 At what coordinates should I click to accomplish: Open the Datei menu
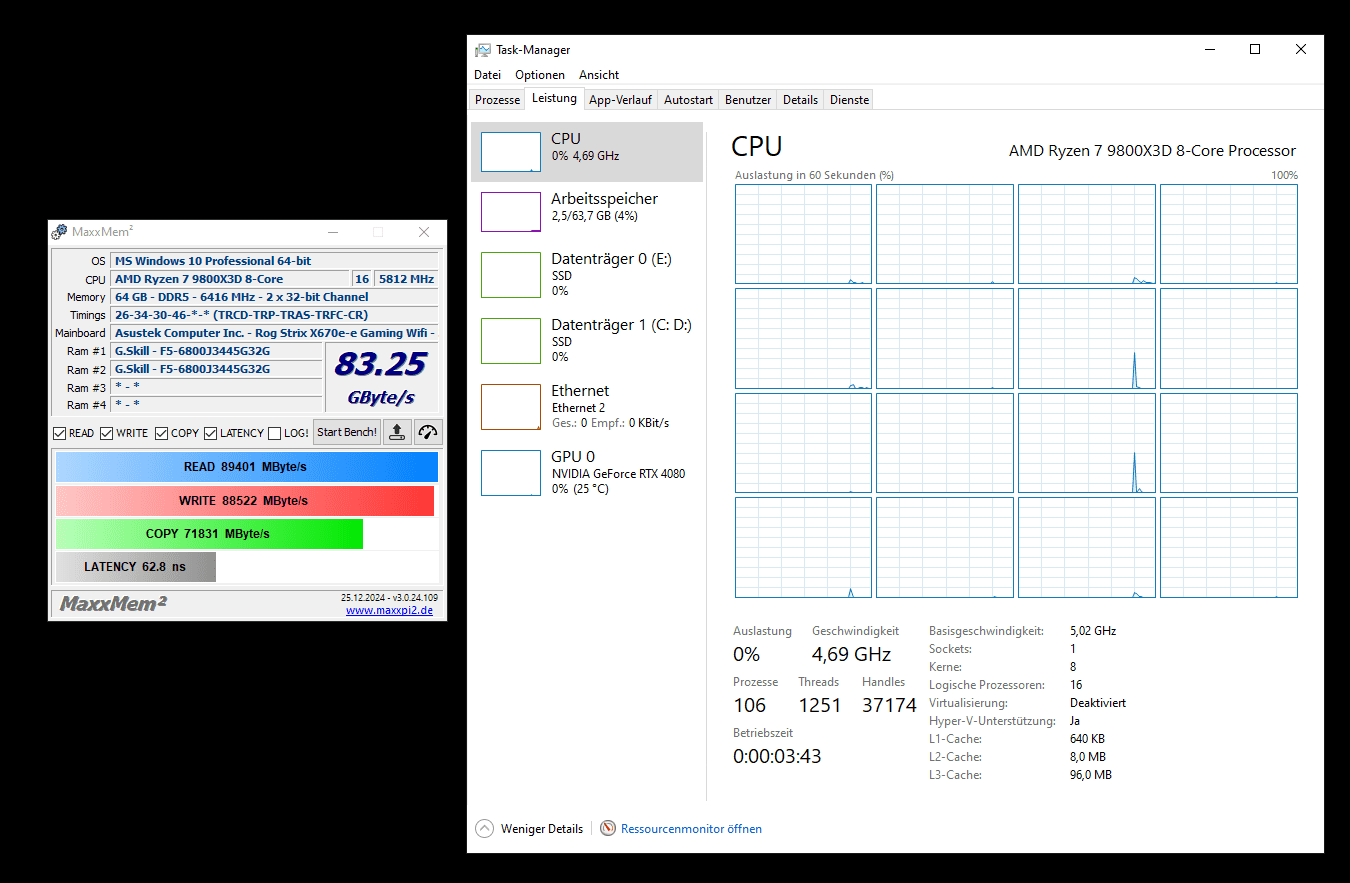[x=487, y=75]
